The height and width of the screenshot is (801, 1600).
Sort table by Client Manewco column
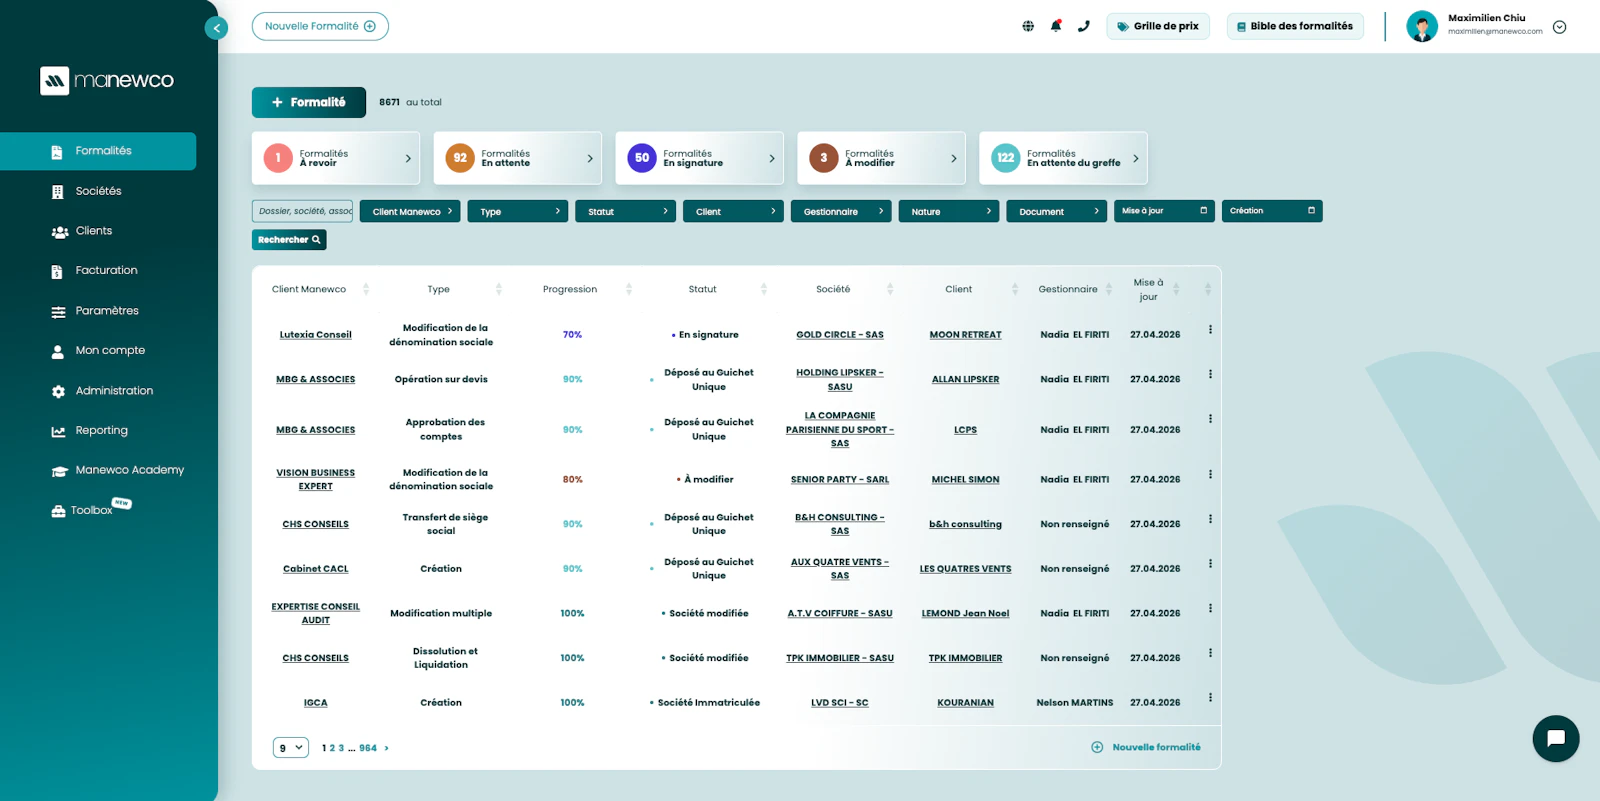366,289
